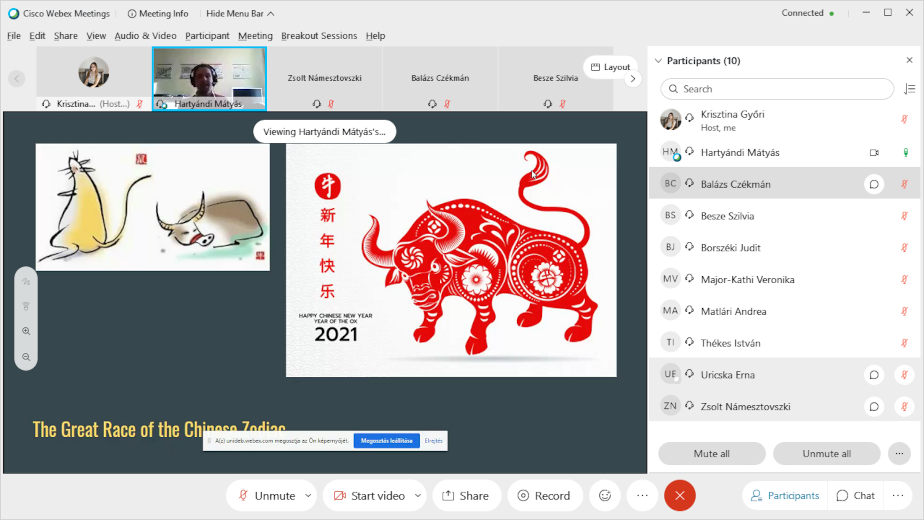Open the Edit menu
The width and height of the screenshot is (924, 520).
pyautogui.click(x=37, y=36)
